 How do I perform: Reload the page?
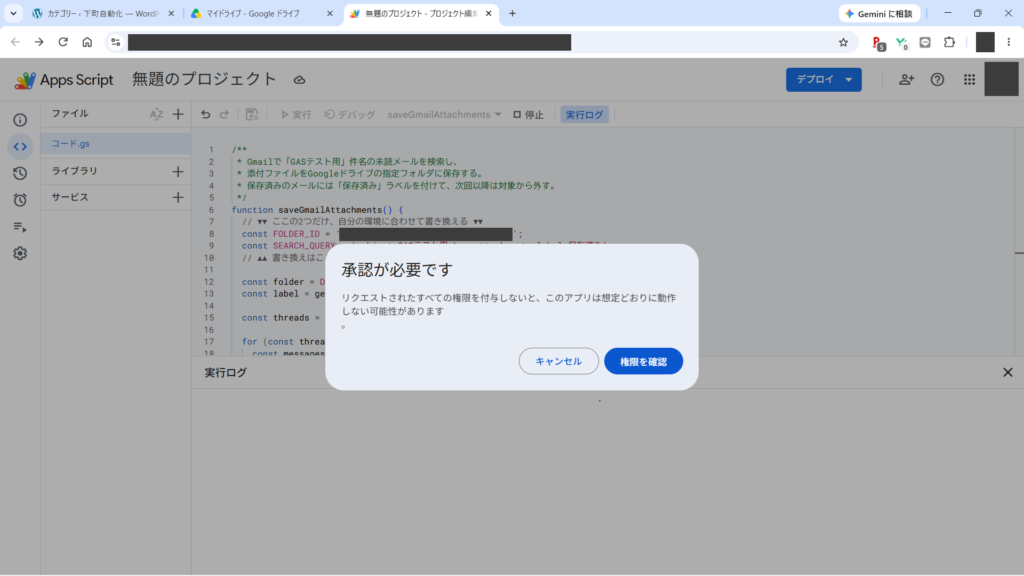(x=63, y=42)
